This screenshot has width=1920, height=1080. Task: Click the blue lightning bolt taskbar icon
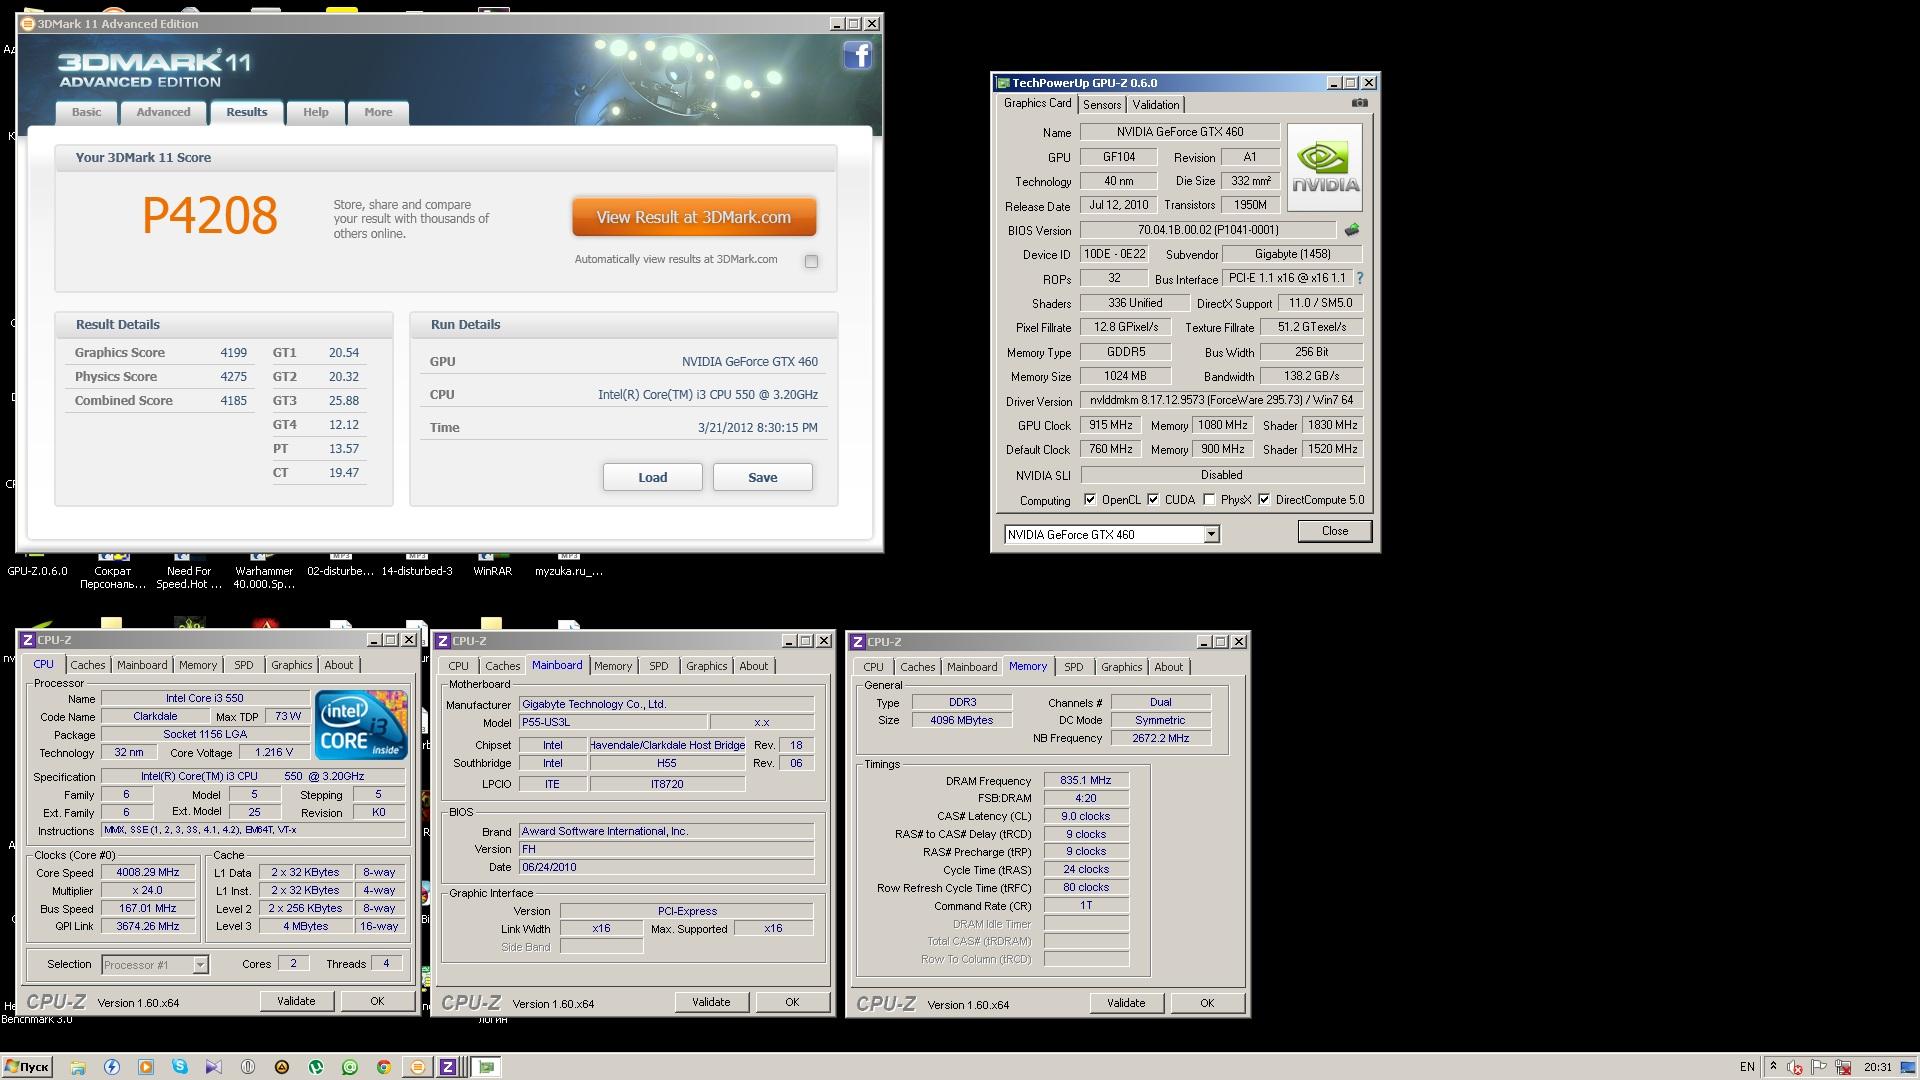[x=112, y=1067]
